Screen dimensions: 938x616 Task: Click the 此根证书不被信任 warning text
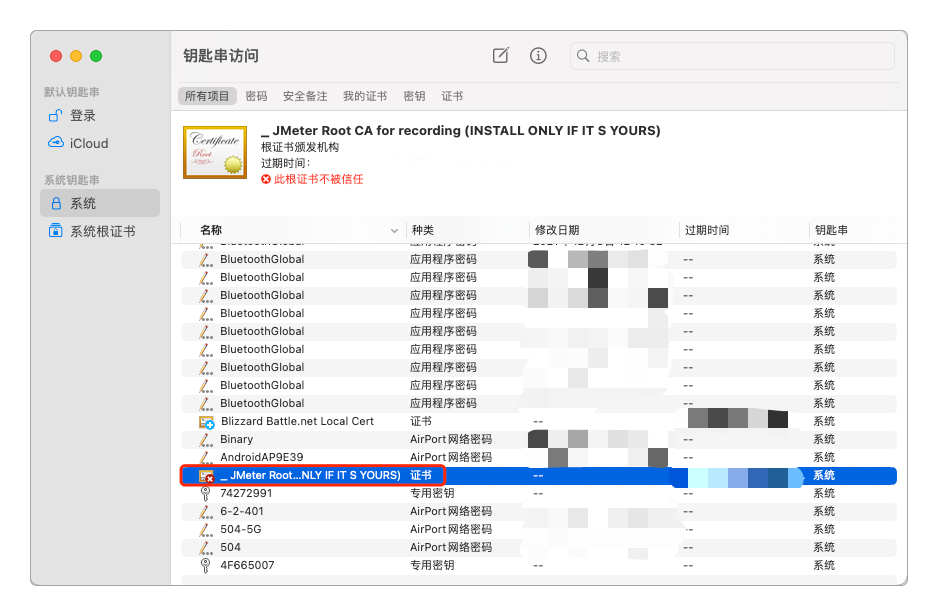(x=318, y=179)
